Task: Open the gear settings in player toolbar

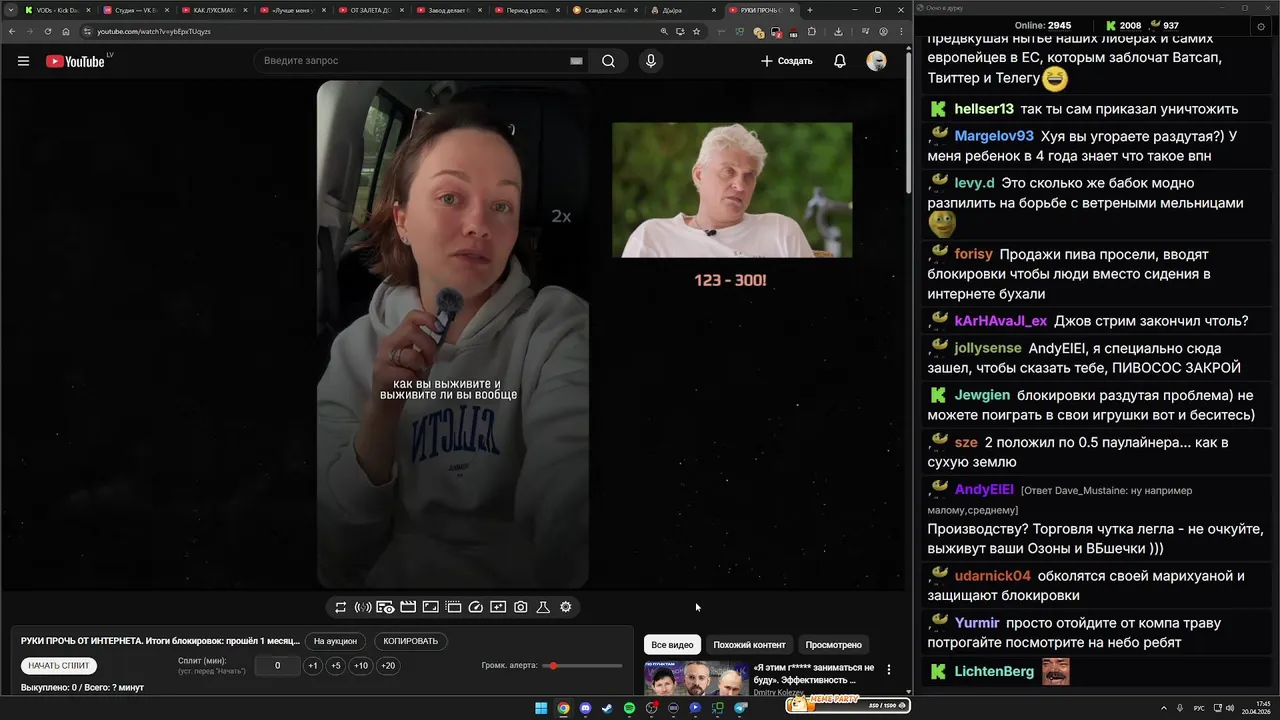Action: 566,607
